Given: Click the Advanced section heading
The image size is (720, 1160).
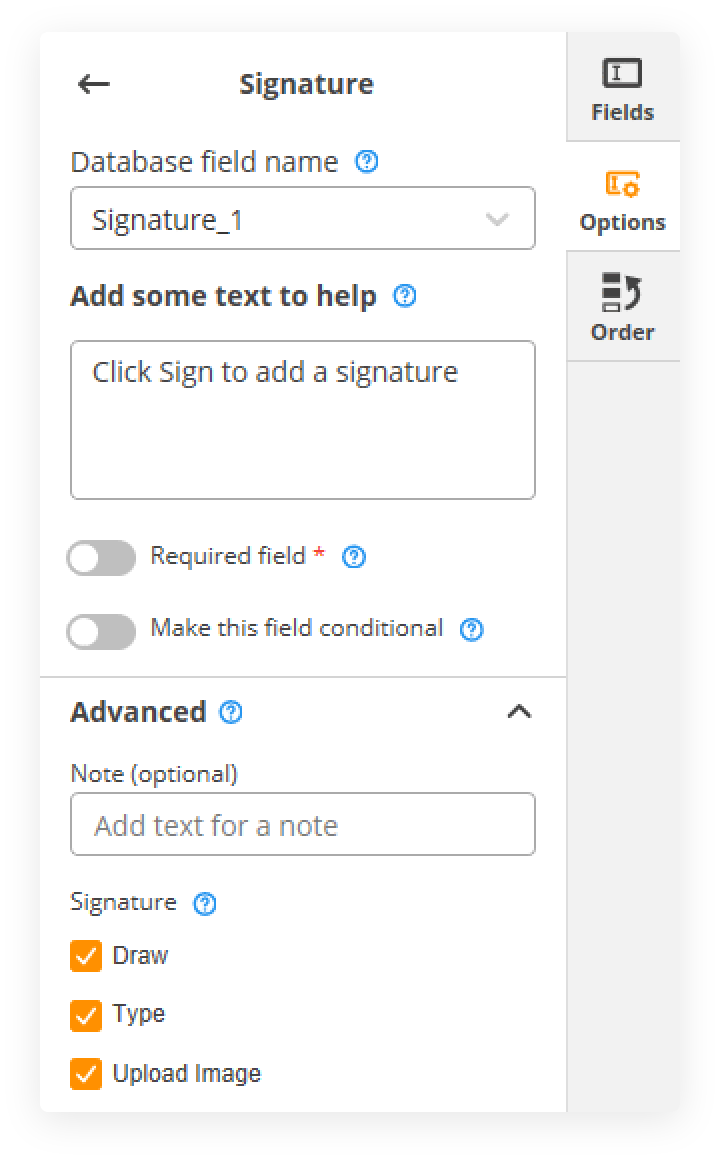Looking at the screenshot, I should (x=138, y=712).
